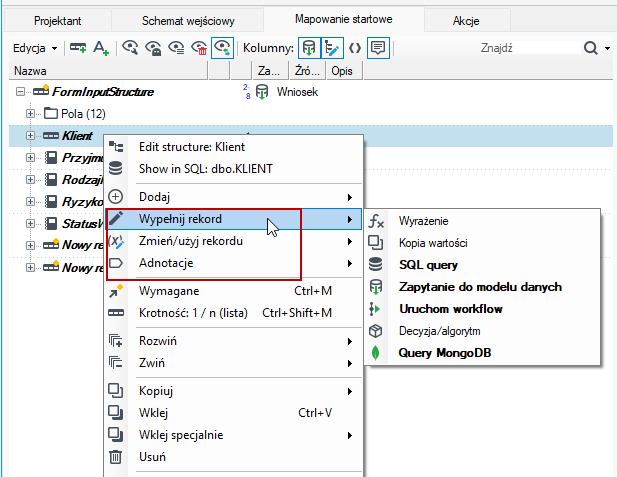Viewport: 617px width, 477px height.
Task: Click Krotność: 1 / n (lista) entry
Action: click(x=234, y=313)
